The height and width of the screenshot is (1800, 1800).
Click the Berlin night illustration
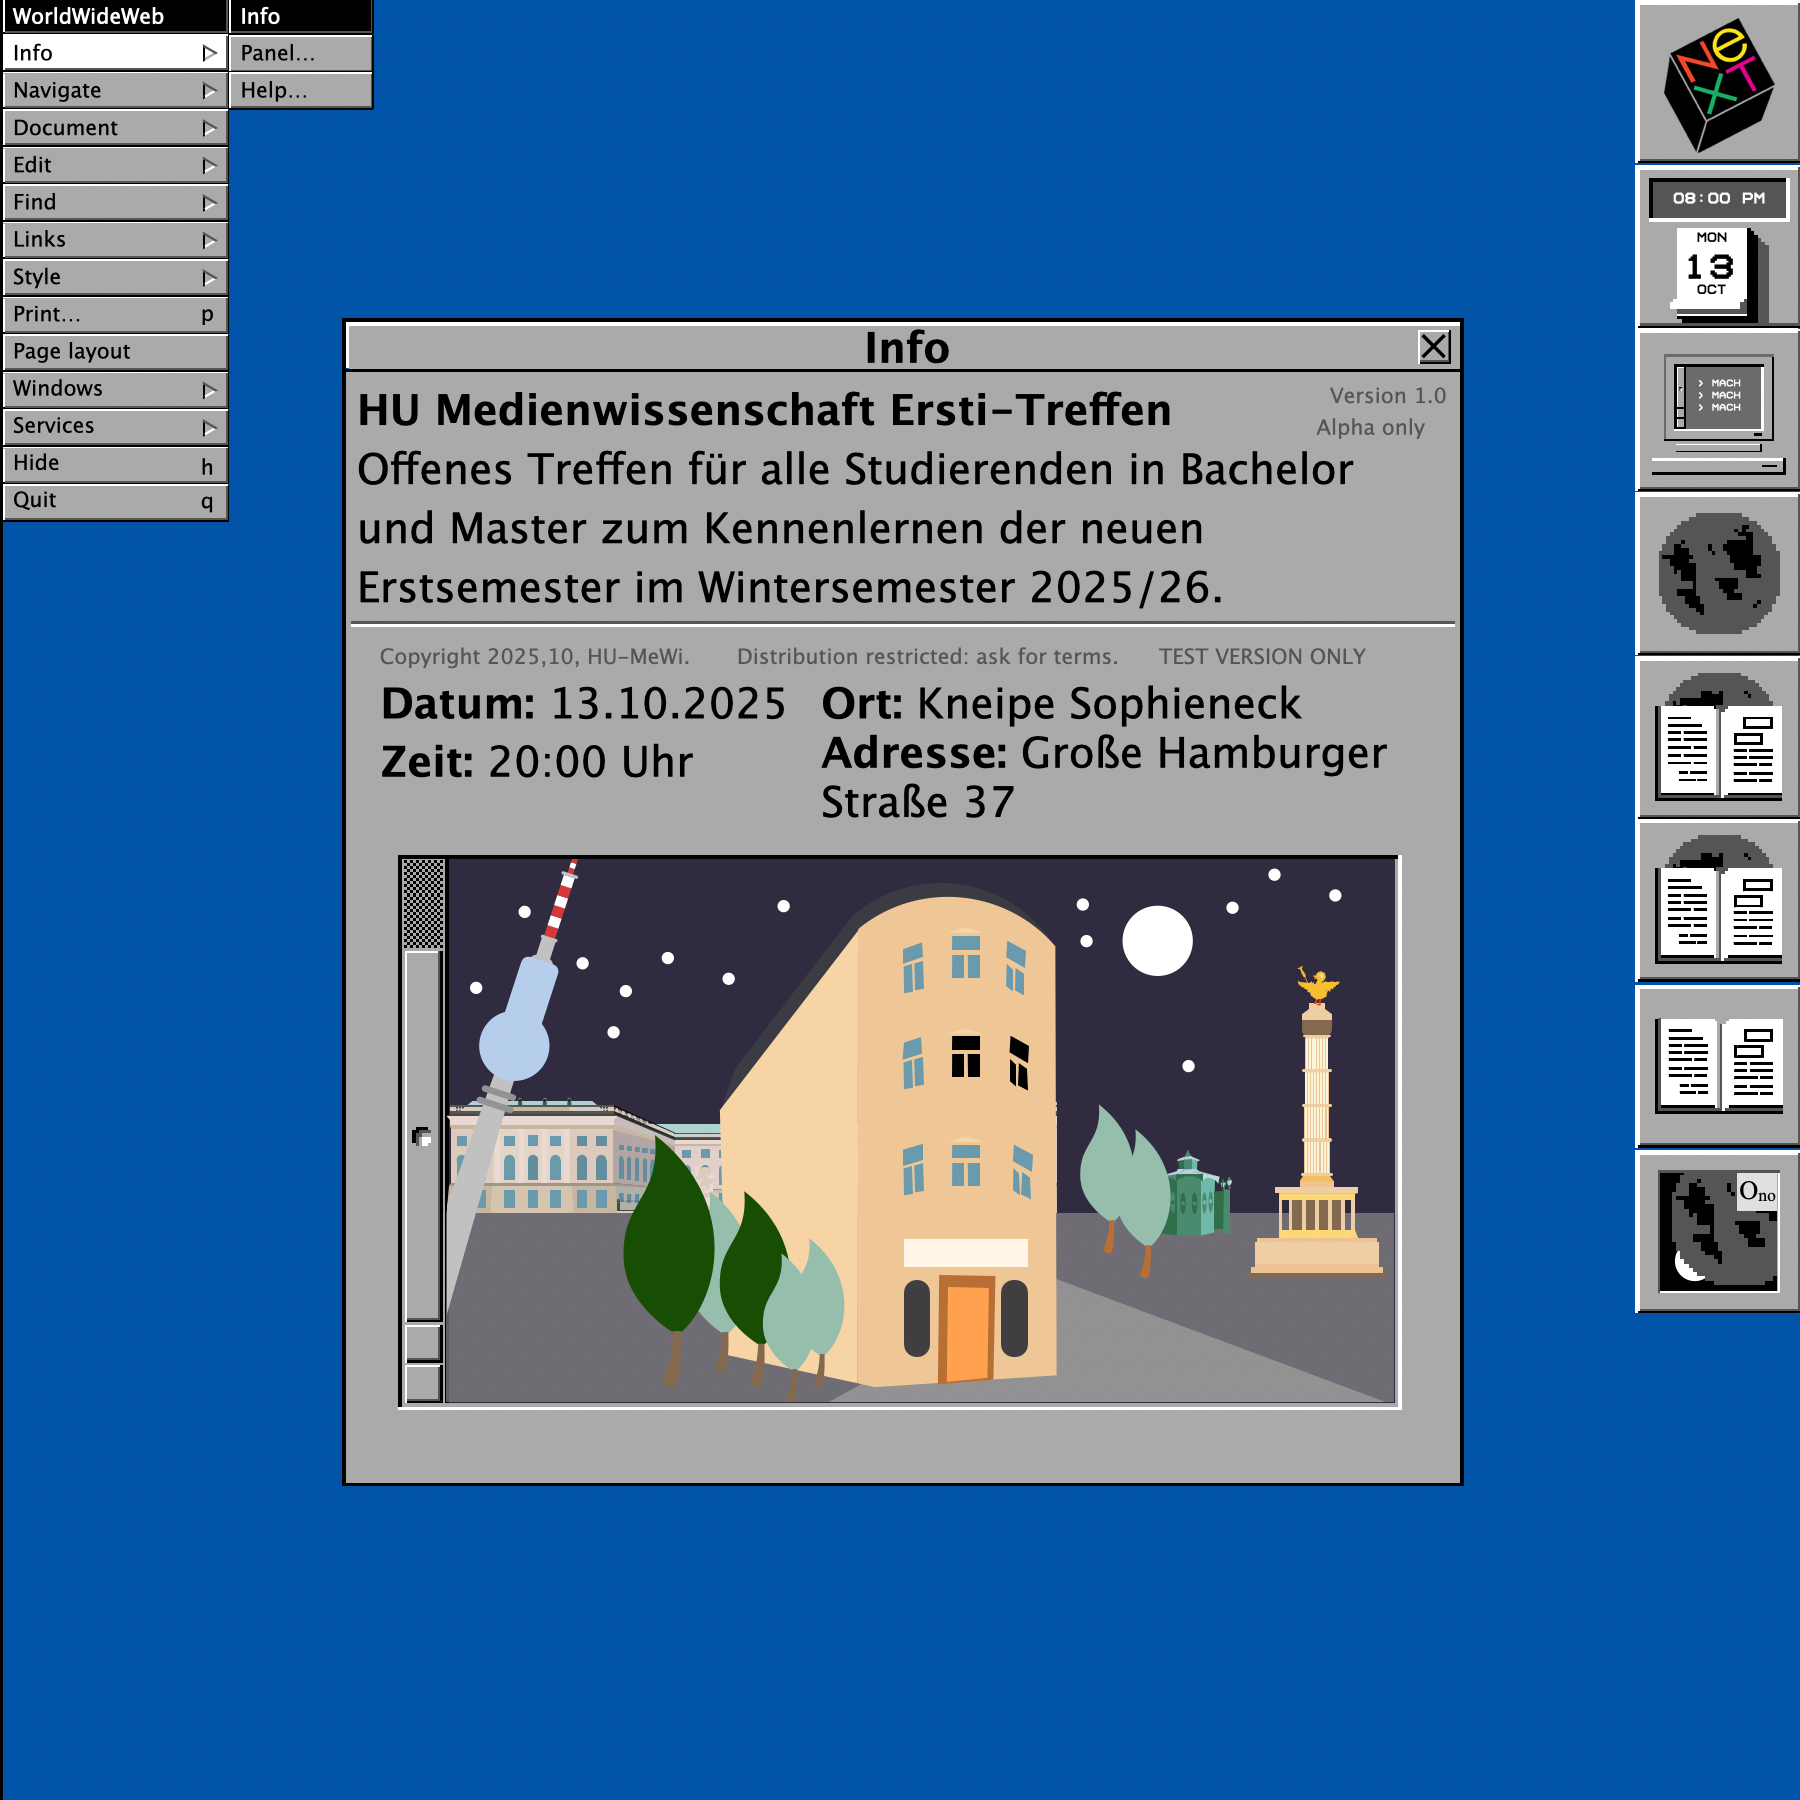point(920,1130)
